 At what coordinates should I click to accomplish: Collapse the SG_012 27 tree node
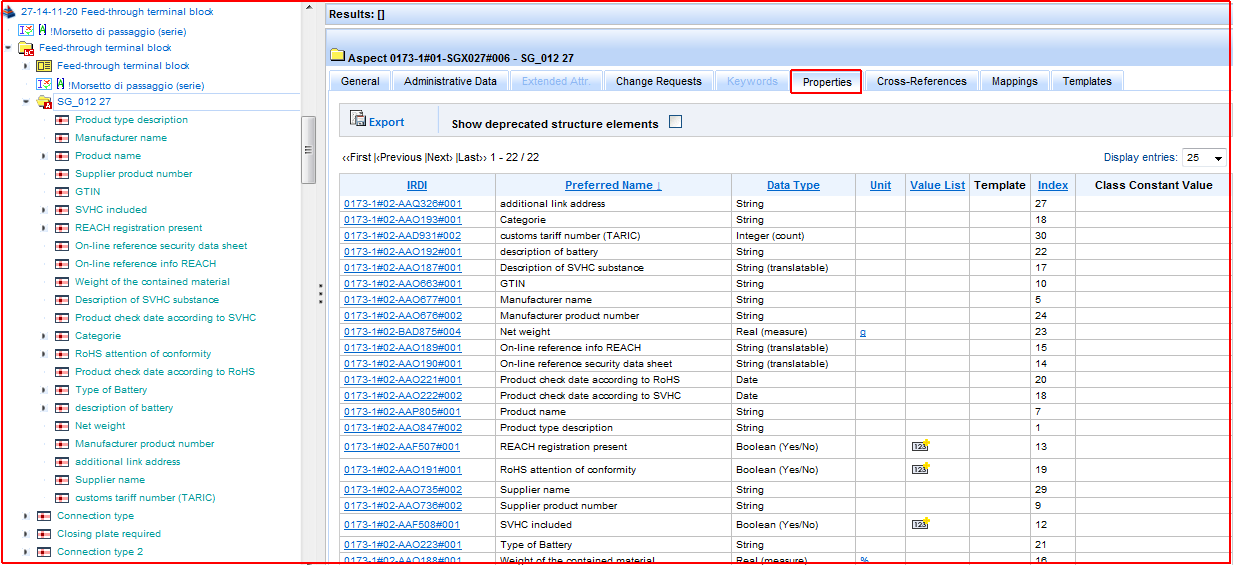26,102
